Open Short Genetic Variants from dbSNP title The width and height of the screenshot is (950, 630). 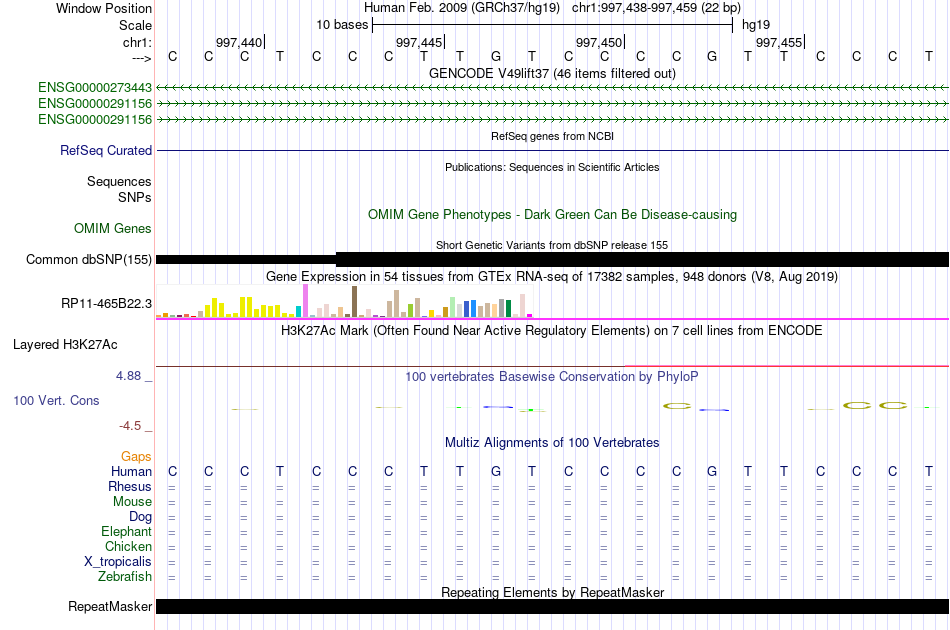click(x=552, y=245)
